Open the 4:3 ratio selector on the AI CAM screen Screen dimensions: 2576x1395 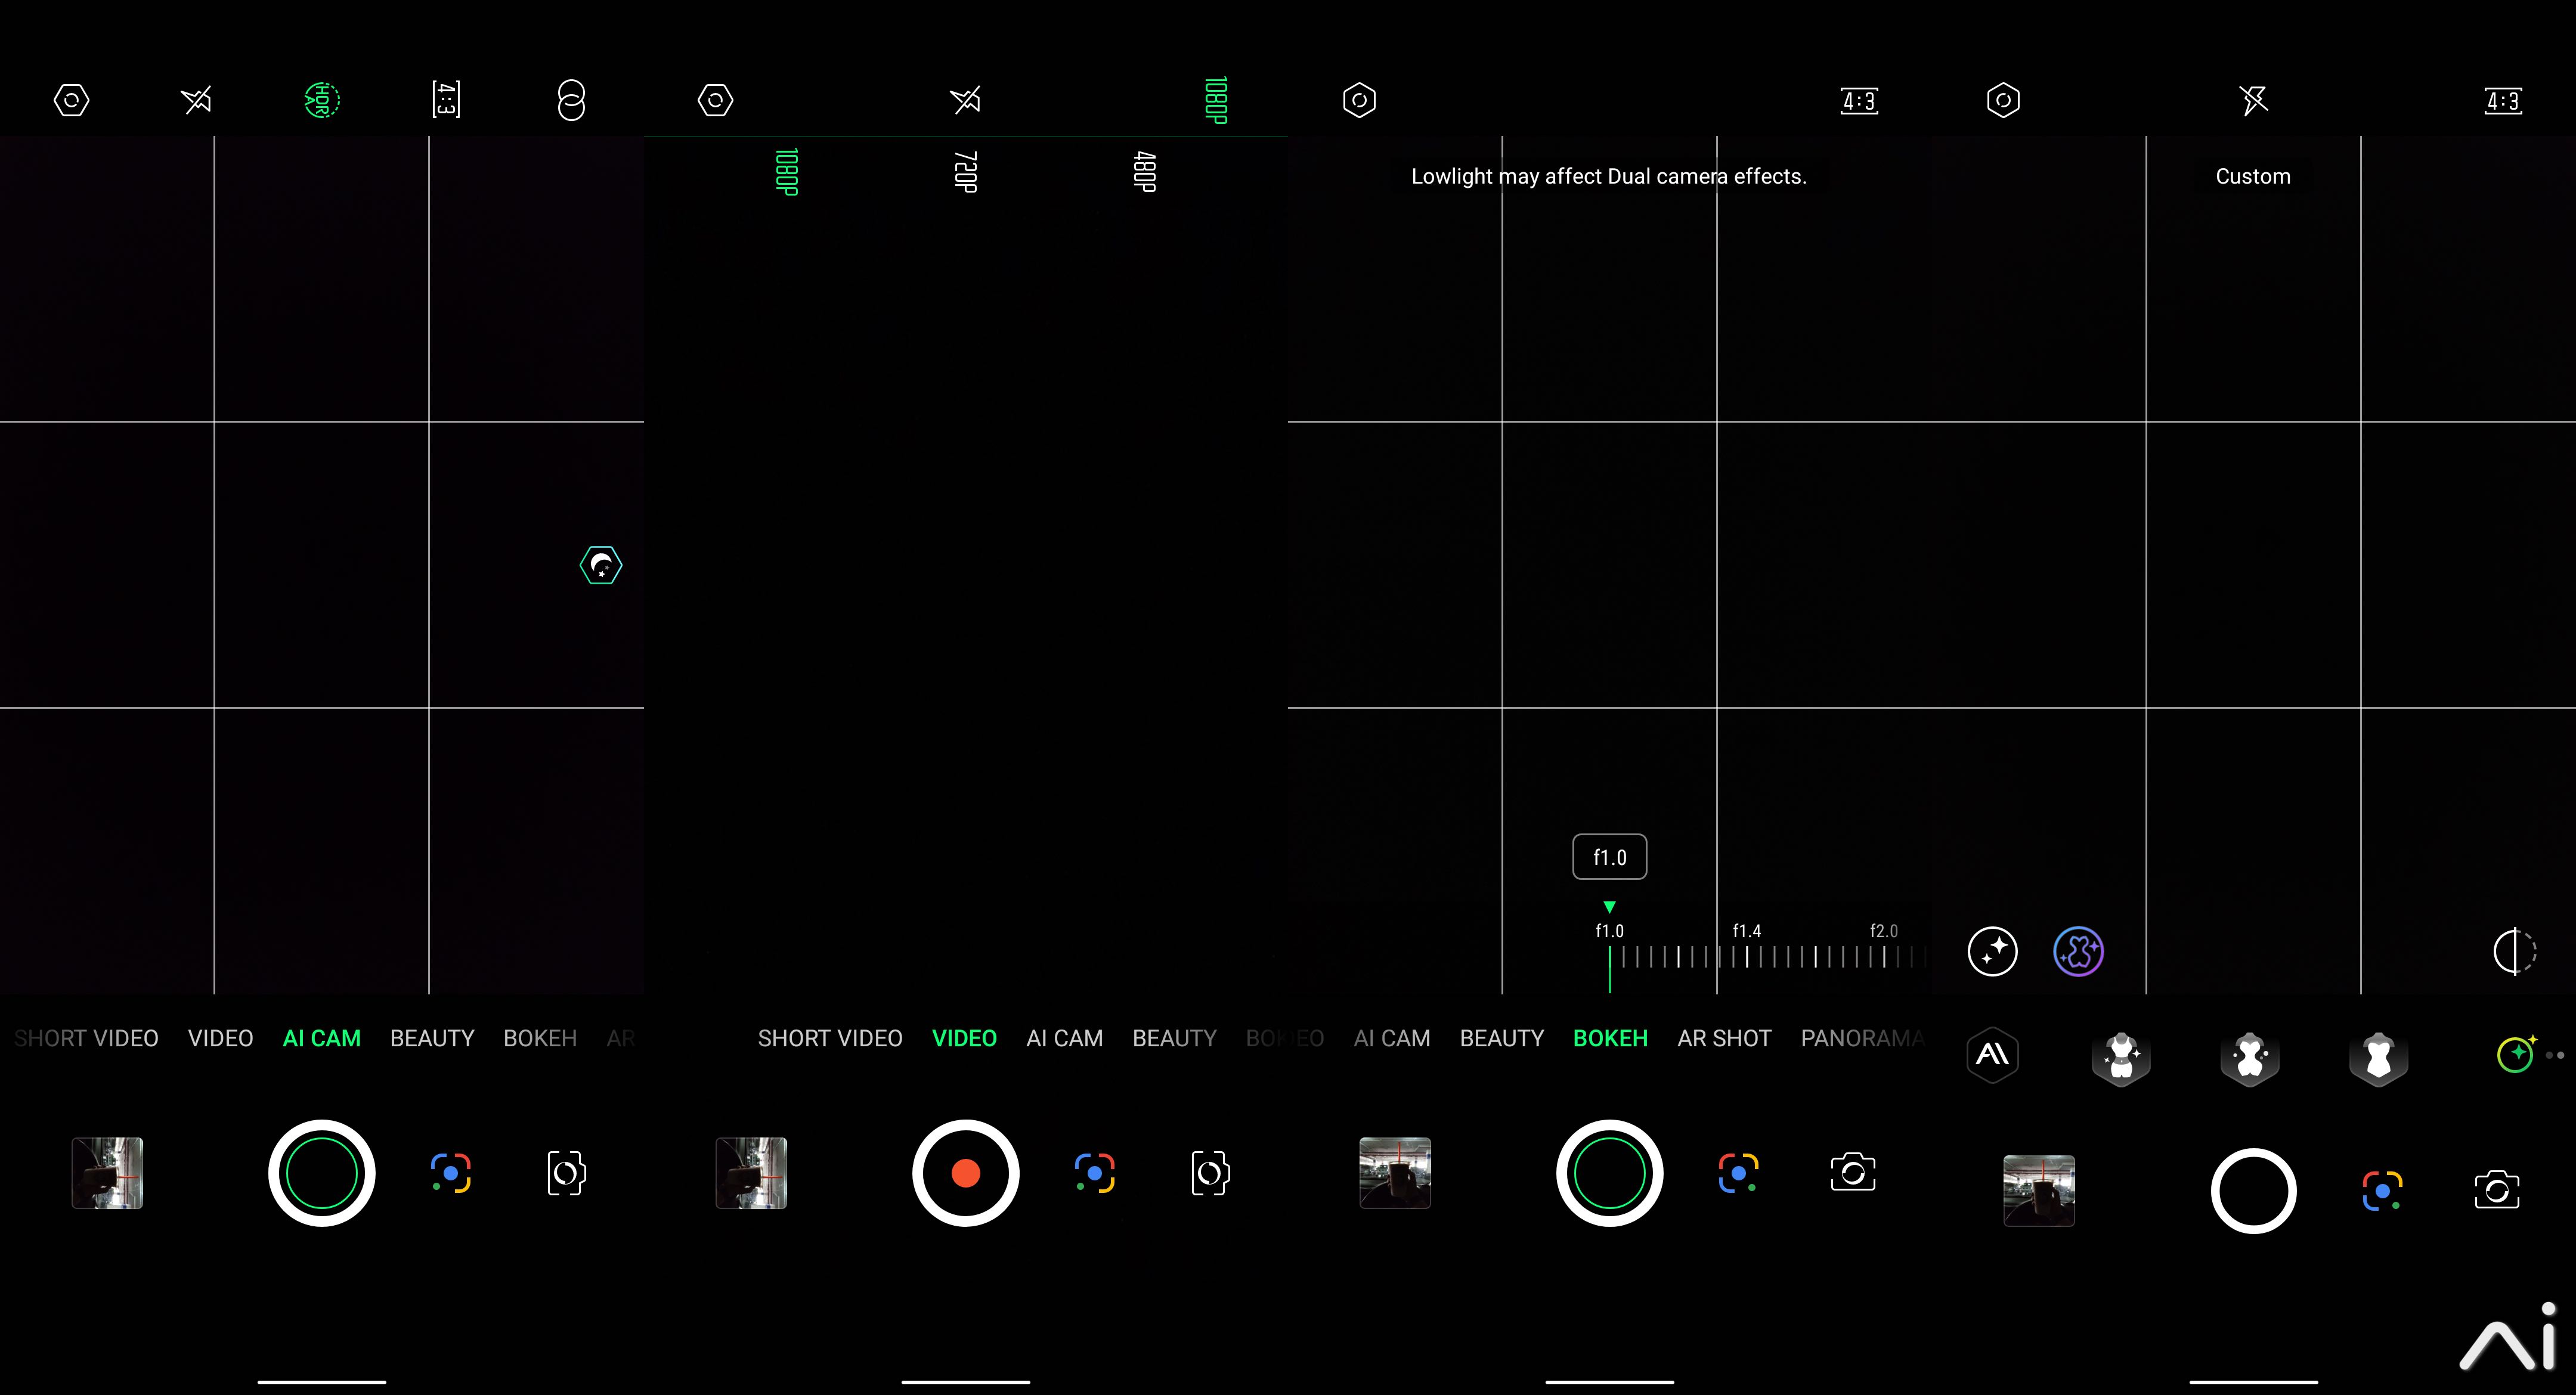446,100
